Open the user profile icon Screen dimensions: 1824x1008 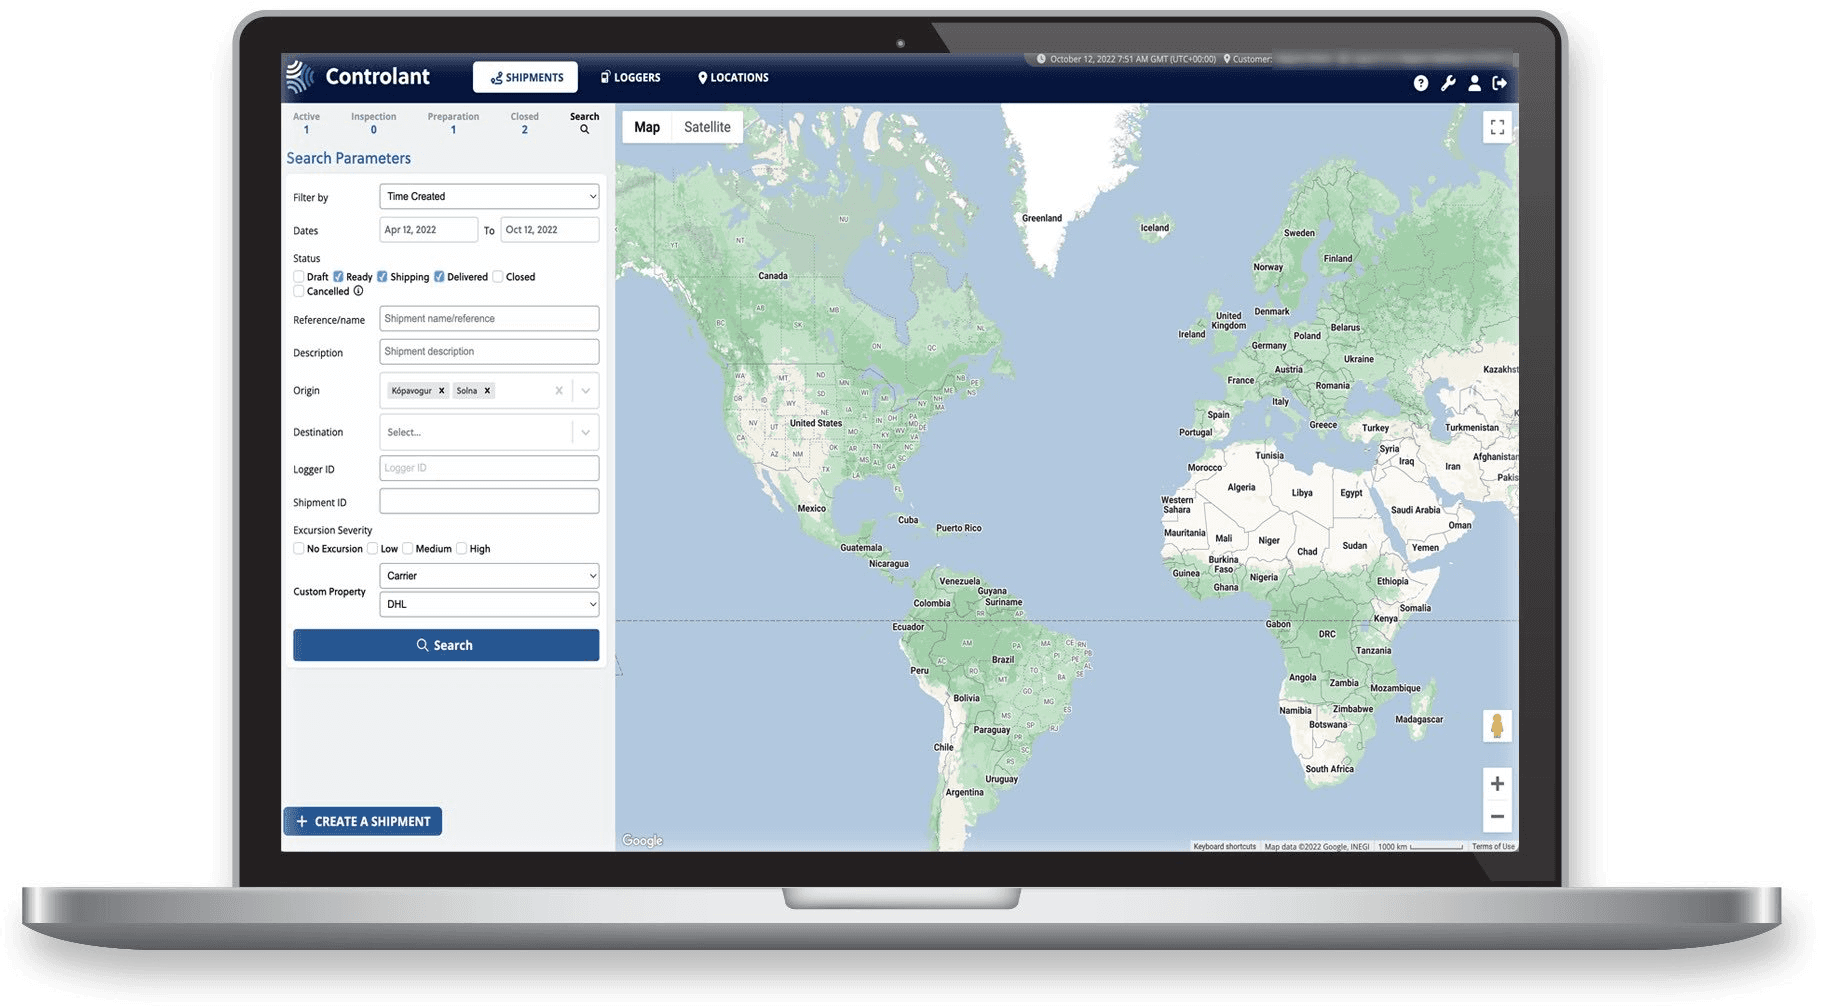[1474, 83]
